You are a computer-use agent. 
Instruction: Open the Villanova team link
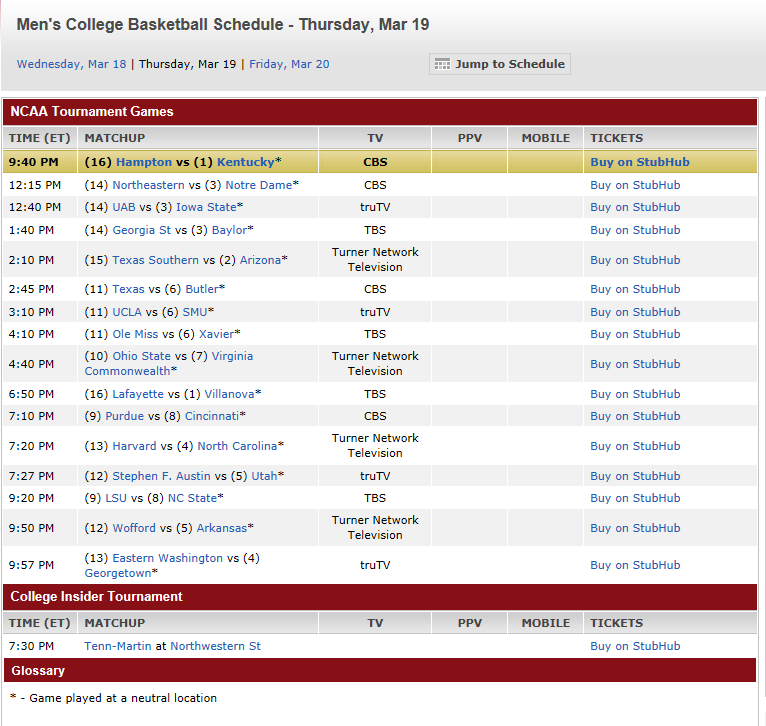pyautogui.click(x=230, y=394)
